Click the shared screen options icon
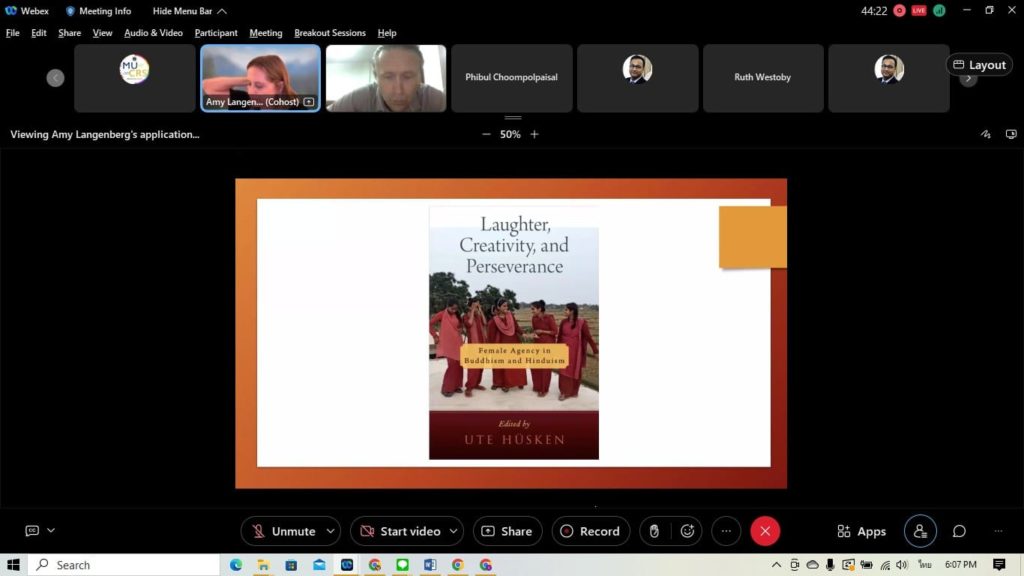1024x576 pixels. pyautogui.click(x=1011, y=135)
